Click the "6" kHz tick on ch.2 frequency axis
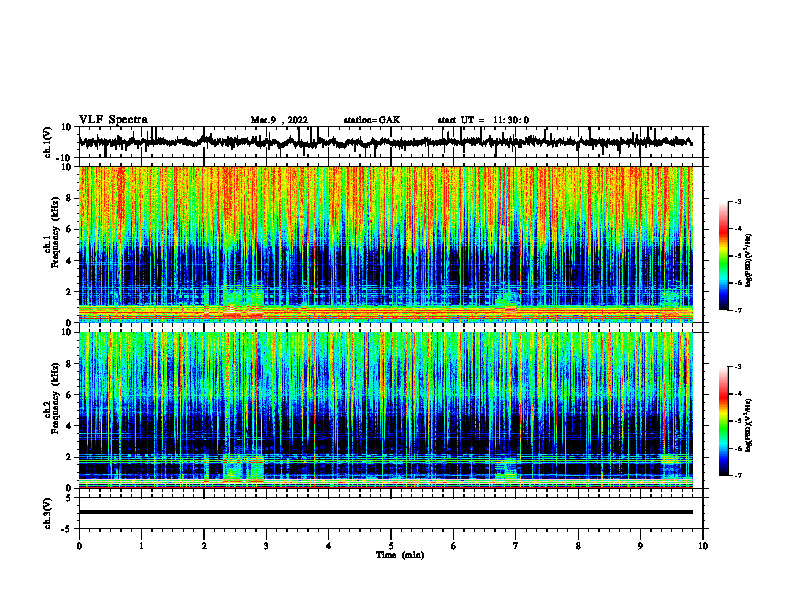 (x=69, y=395)
